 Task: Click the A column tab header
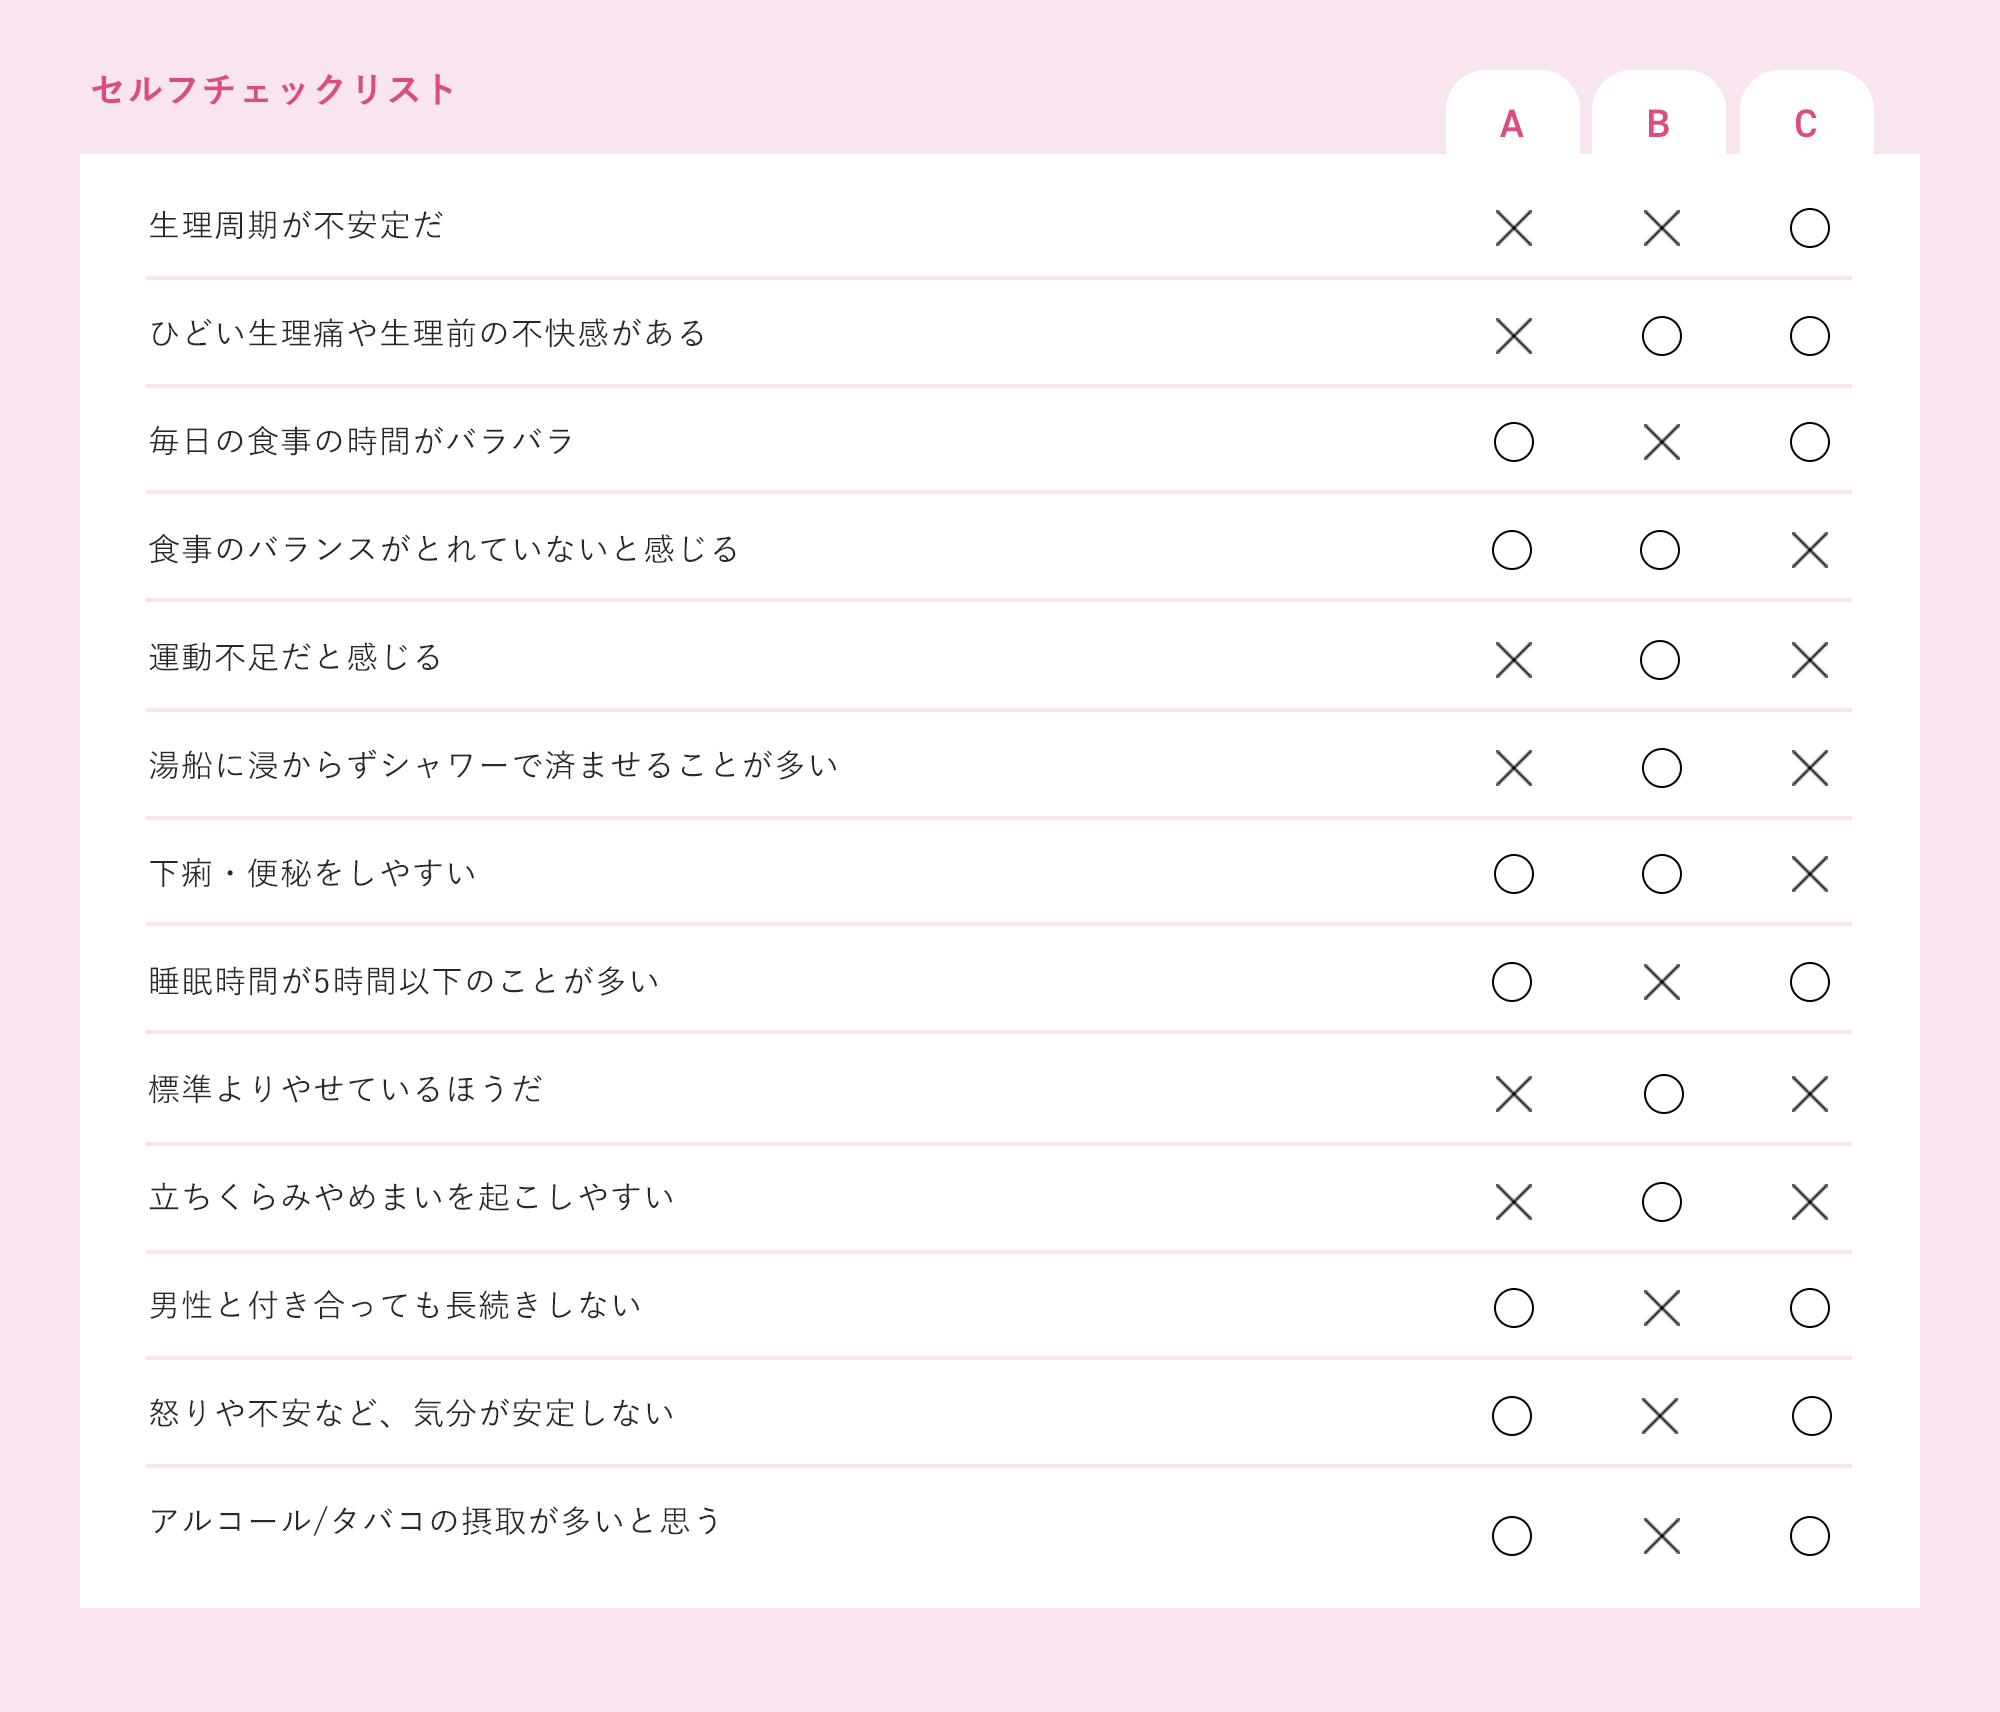click(x=1512, y=114)
